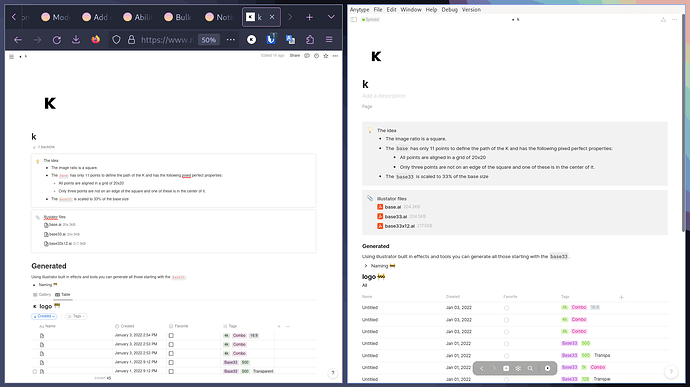Screen dimensions: 690x387
Task: Open the Edit menu in Anytype
Action: (x=391, y=10)
